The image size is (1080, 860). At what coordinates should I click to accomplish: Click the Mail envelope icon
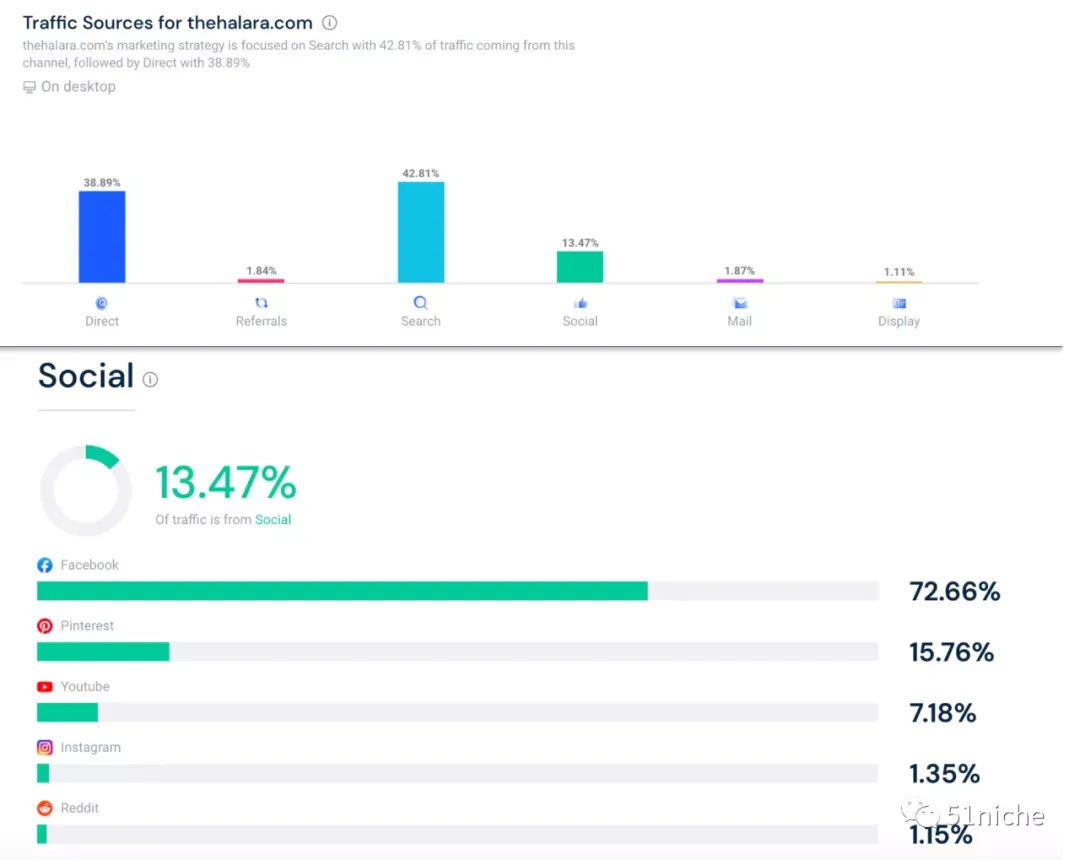740,304
